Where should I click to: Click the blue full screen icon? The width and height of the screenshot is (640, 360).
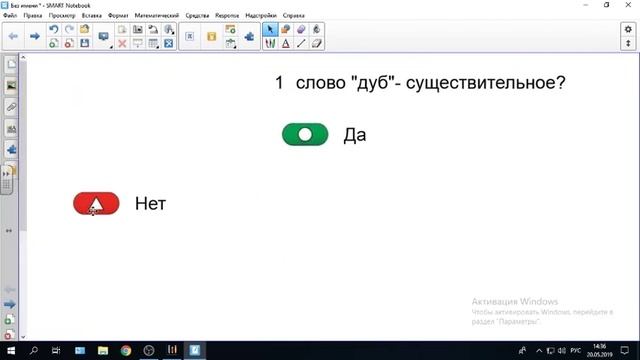click(x=169, y=43)
